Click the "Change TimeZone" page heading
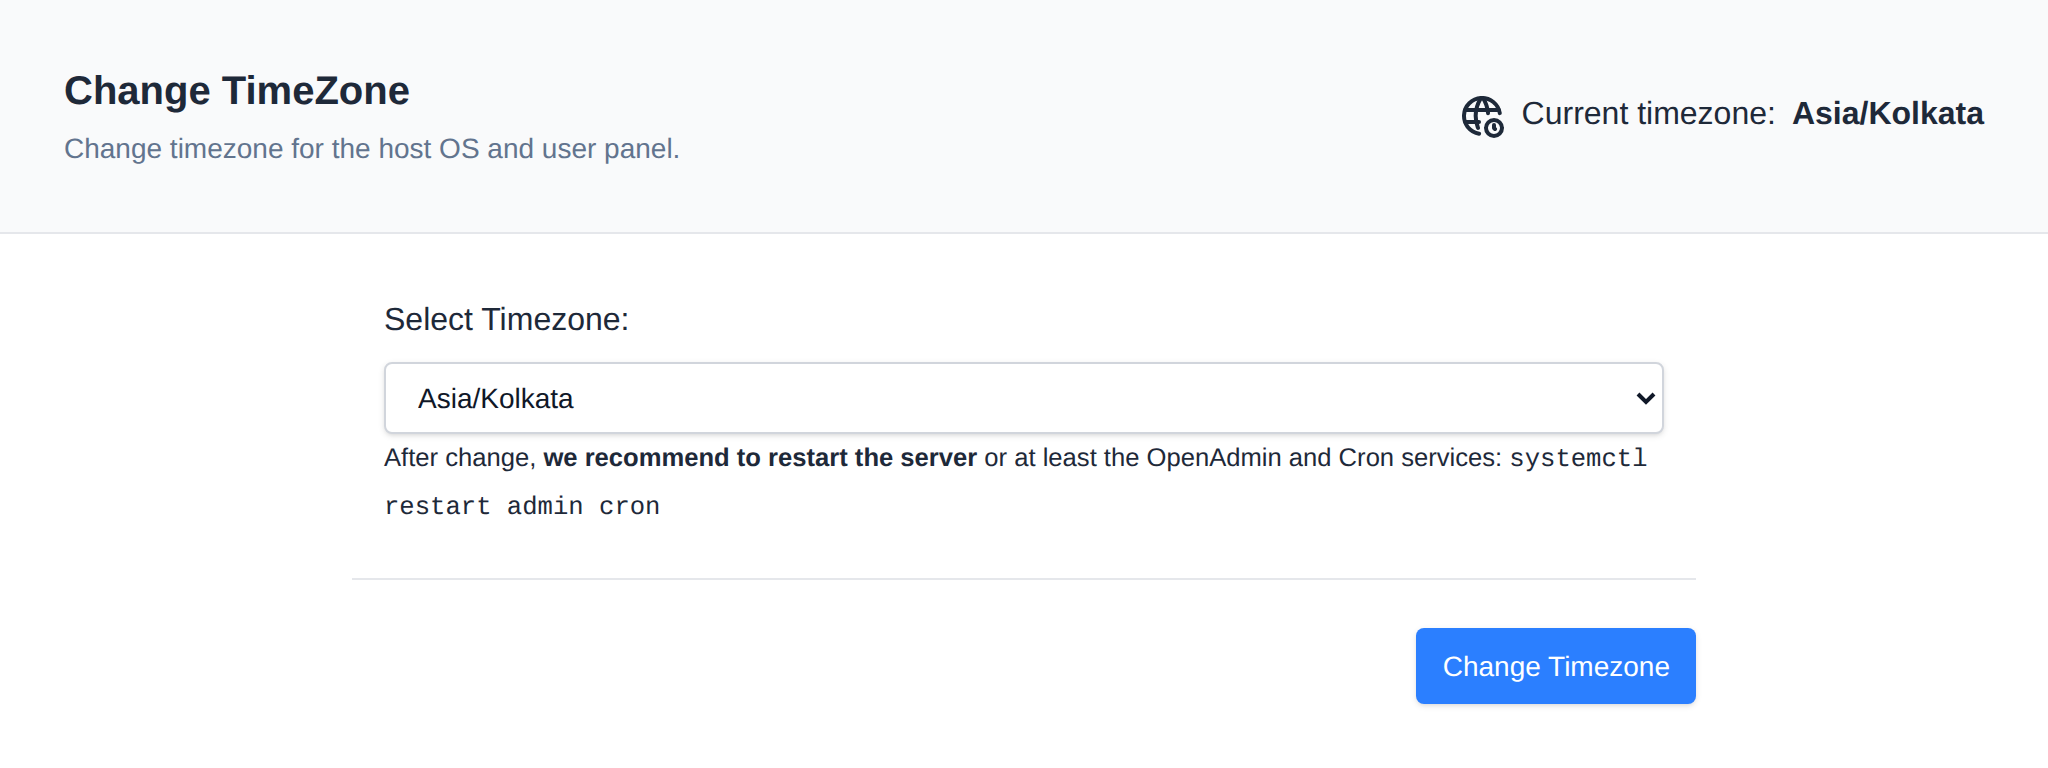 pos(237,91)
